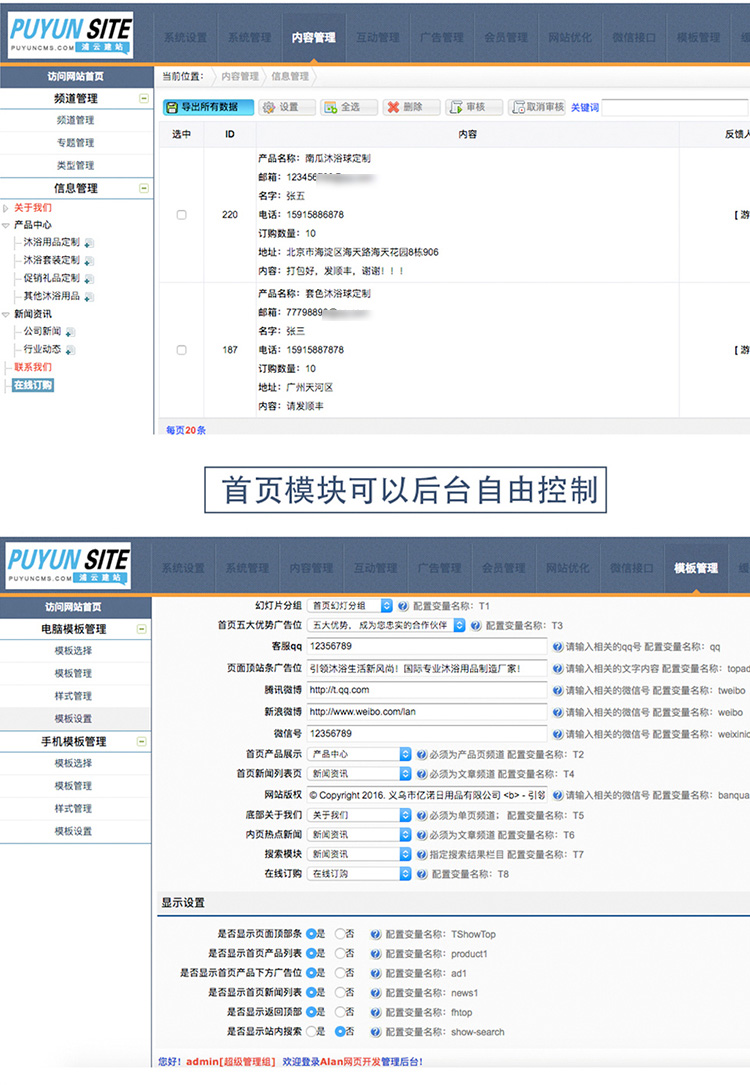Click the add icon beside 公司新闻
The width and height of the screenshot is (750, 1085).
click(70, 332)
